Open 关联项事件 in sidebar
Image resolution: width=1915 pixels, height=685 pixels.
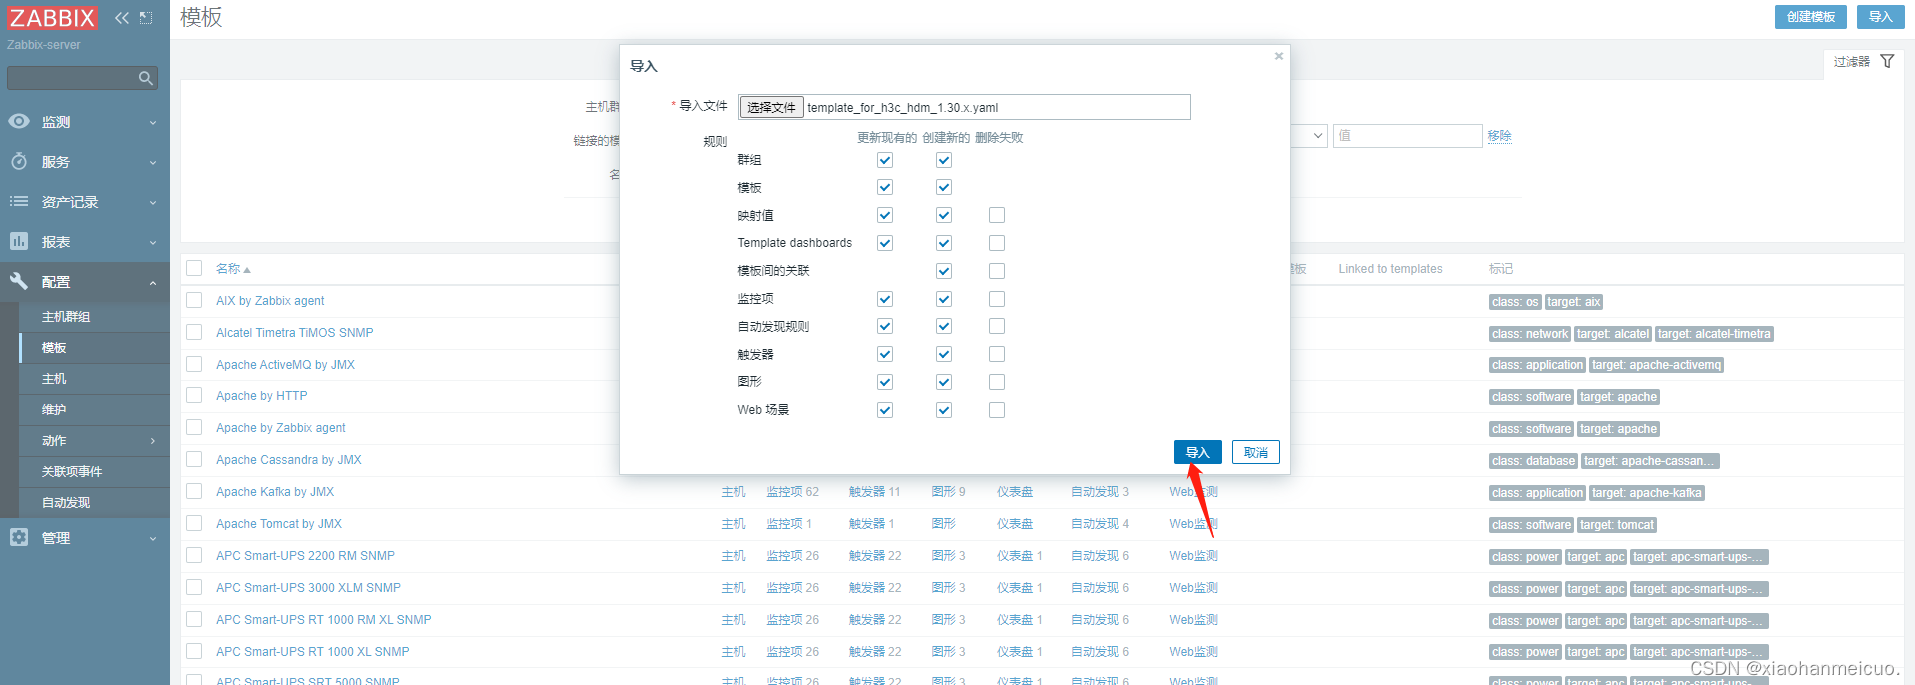(72, 471)
